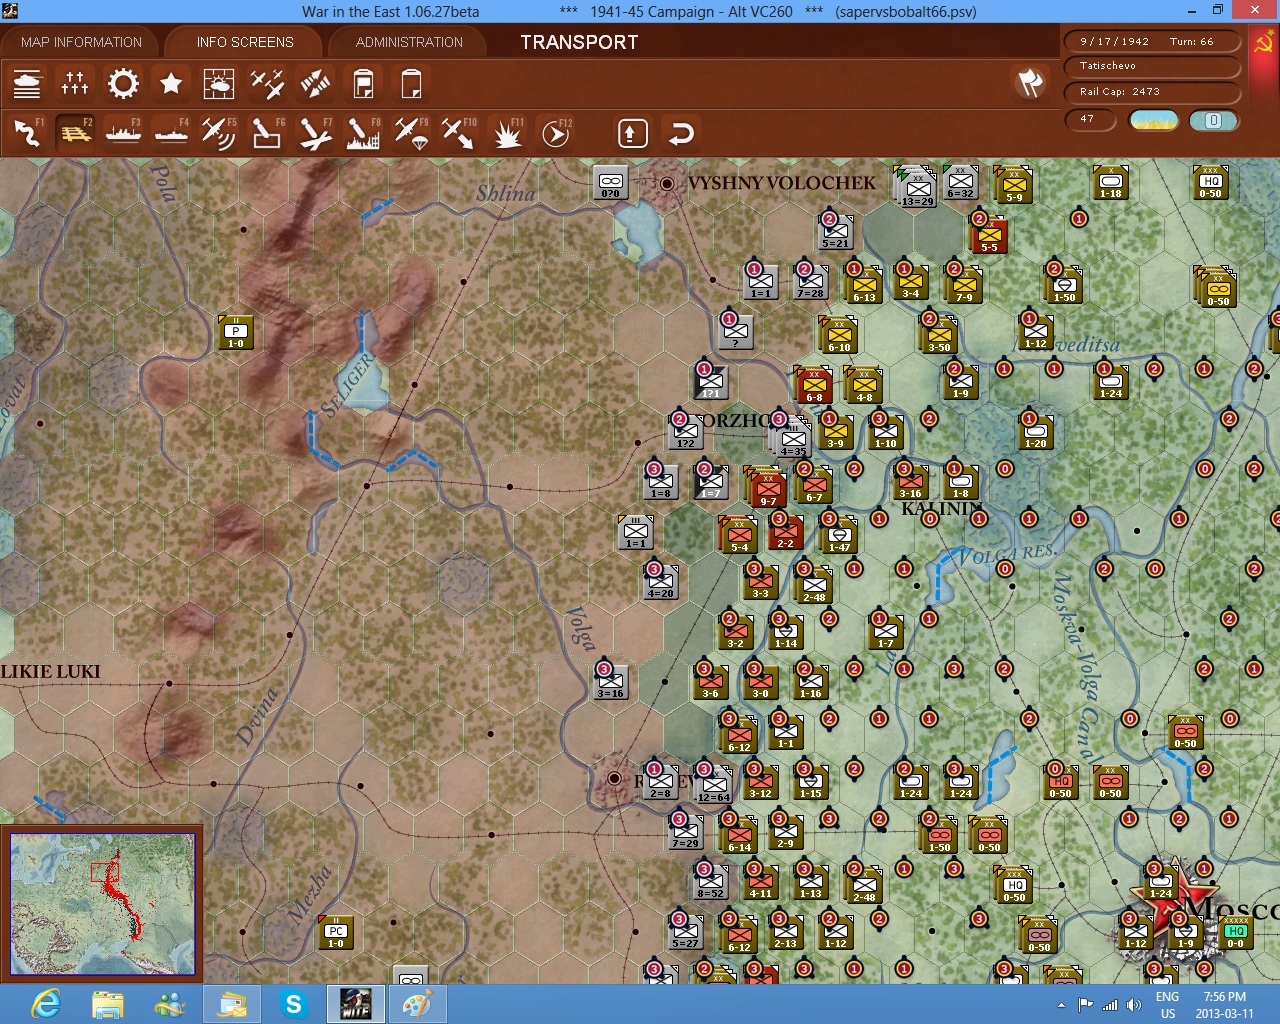
Task: Click the volume speaker tray icon
Action: pyautogui.click(x=1133, y=1004)
